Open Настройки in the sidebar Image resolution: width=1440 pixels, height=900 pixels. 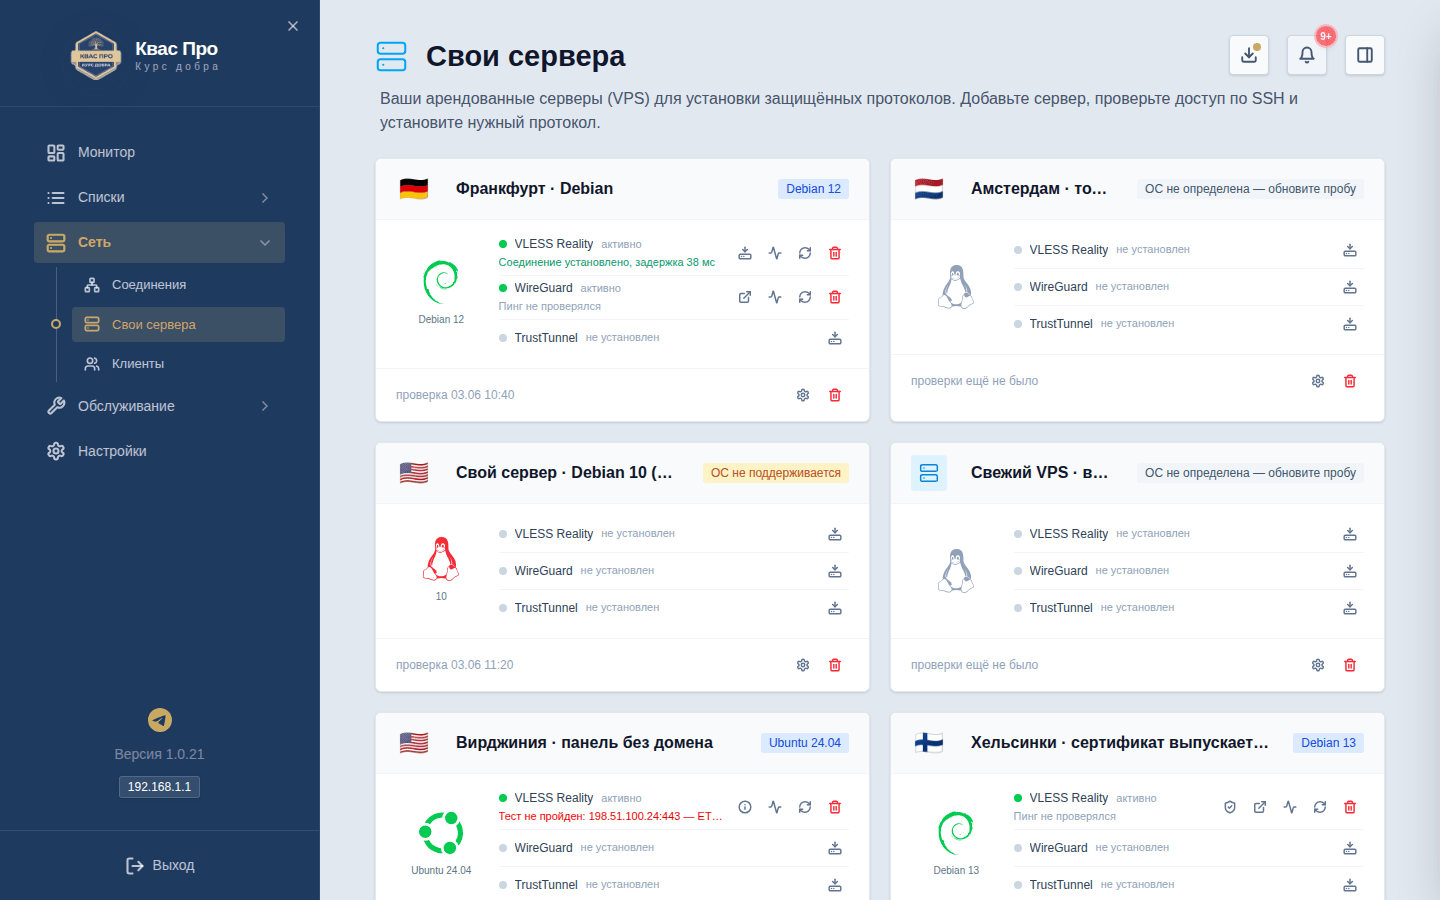pyautogui.click(x=159, y=451)
